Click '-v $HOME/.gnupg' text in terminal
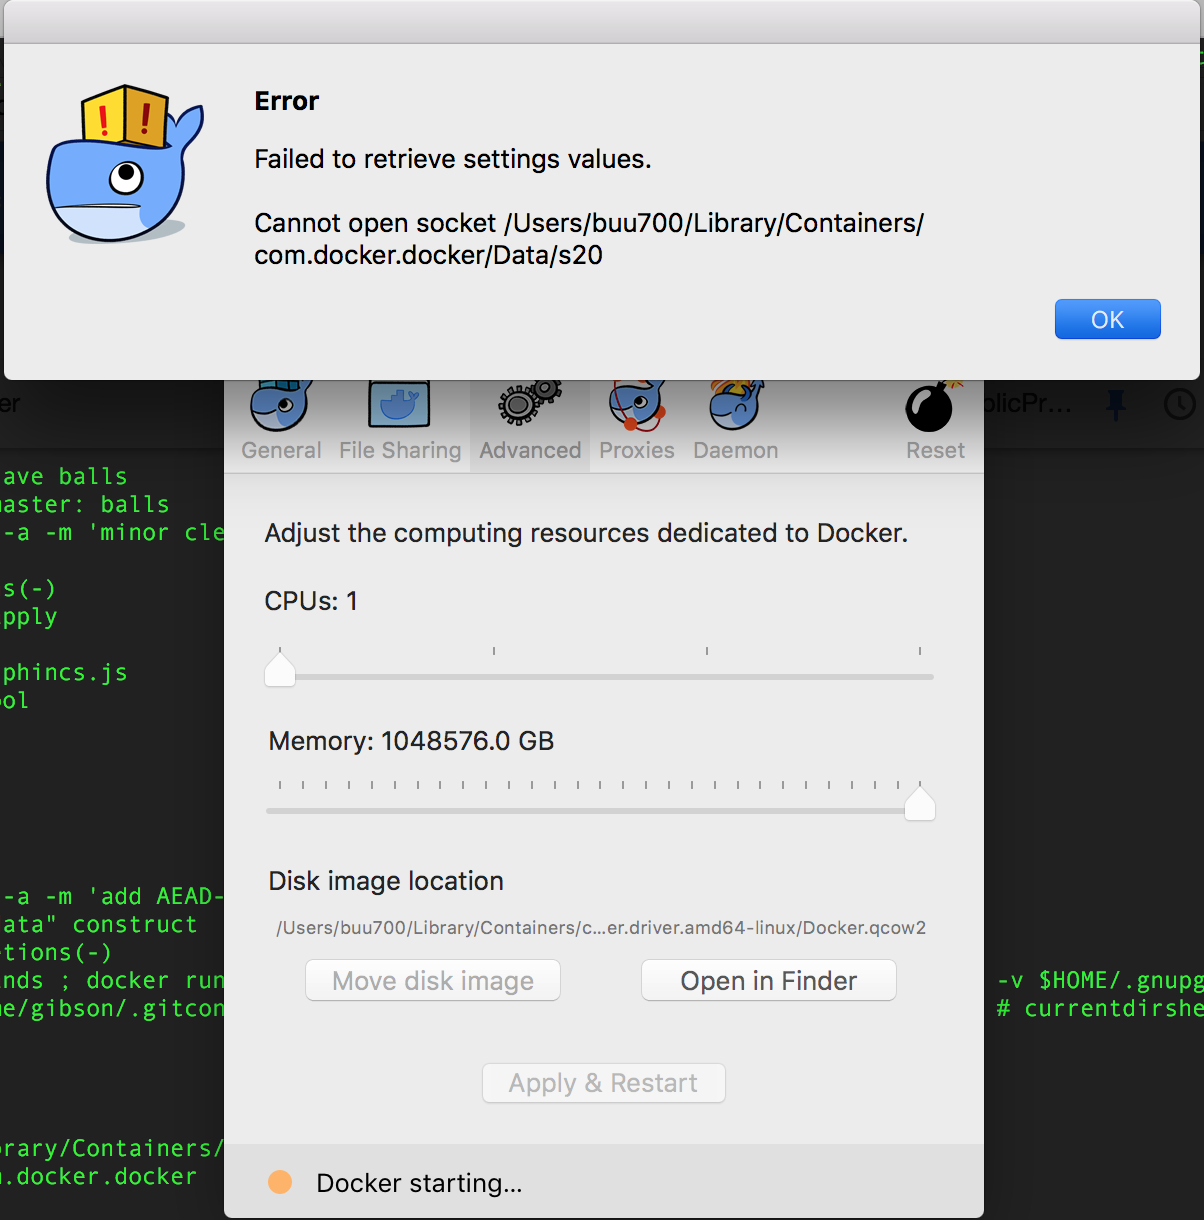The image size is (1204, 1220). click(1100, 980)
